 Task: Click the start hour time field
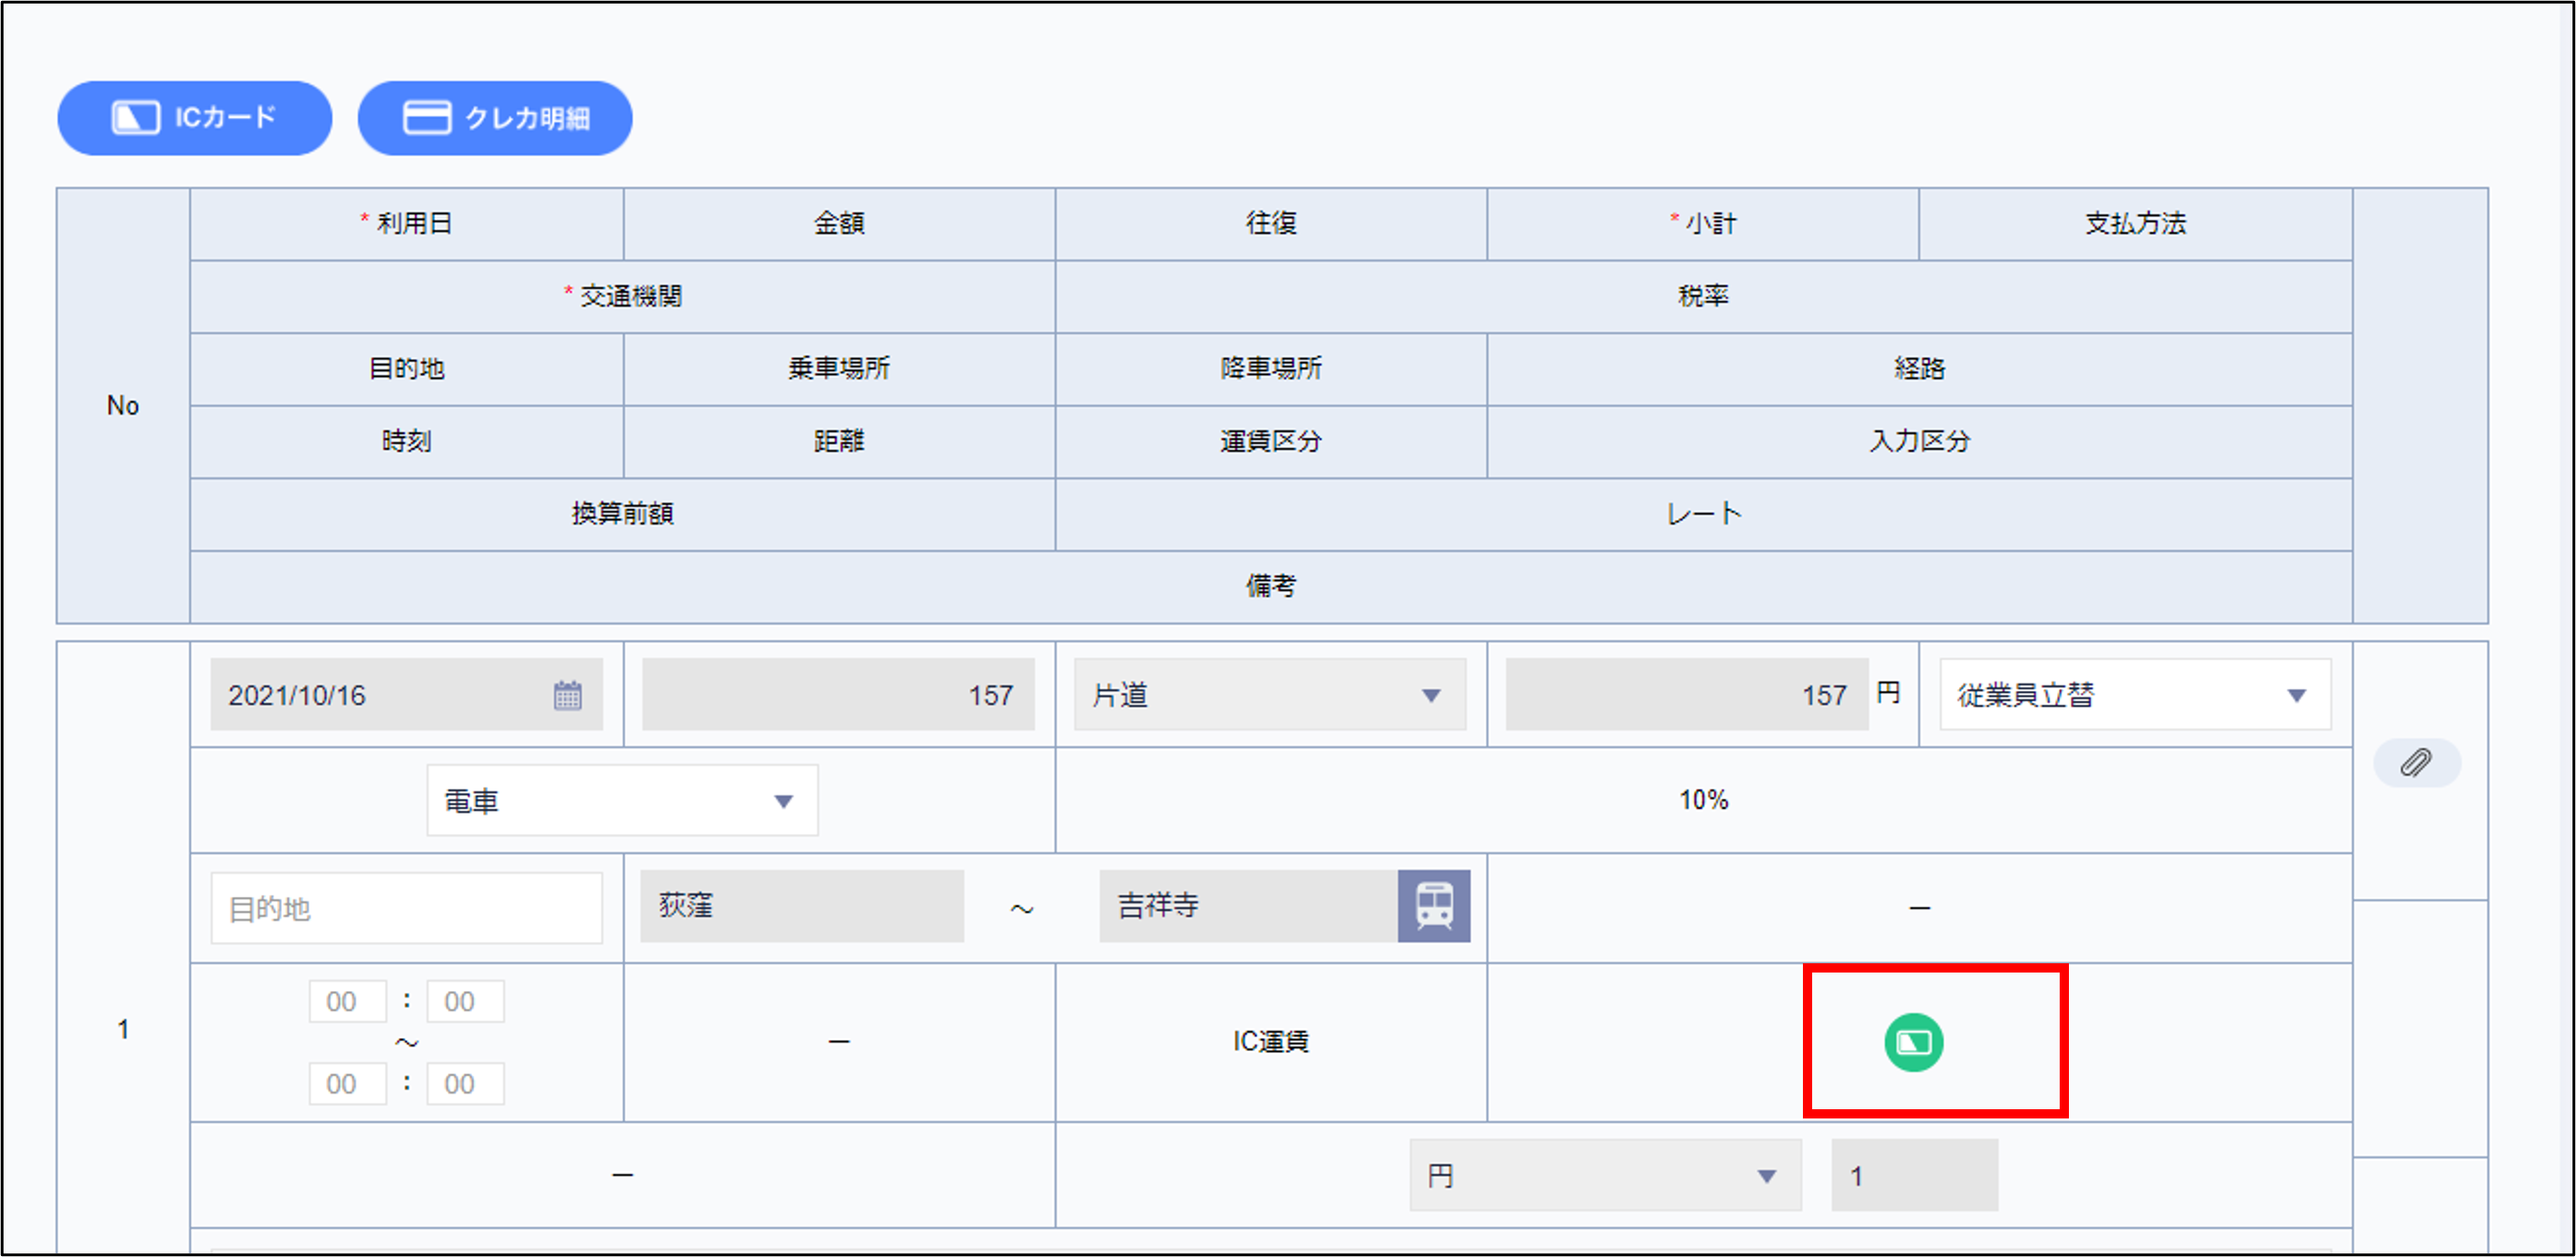[x=346, y=1002]
